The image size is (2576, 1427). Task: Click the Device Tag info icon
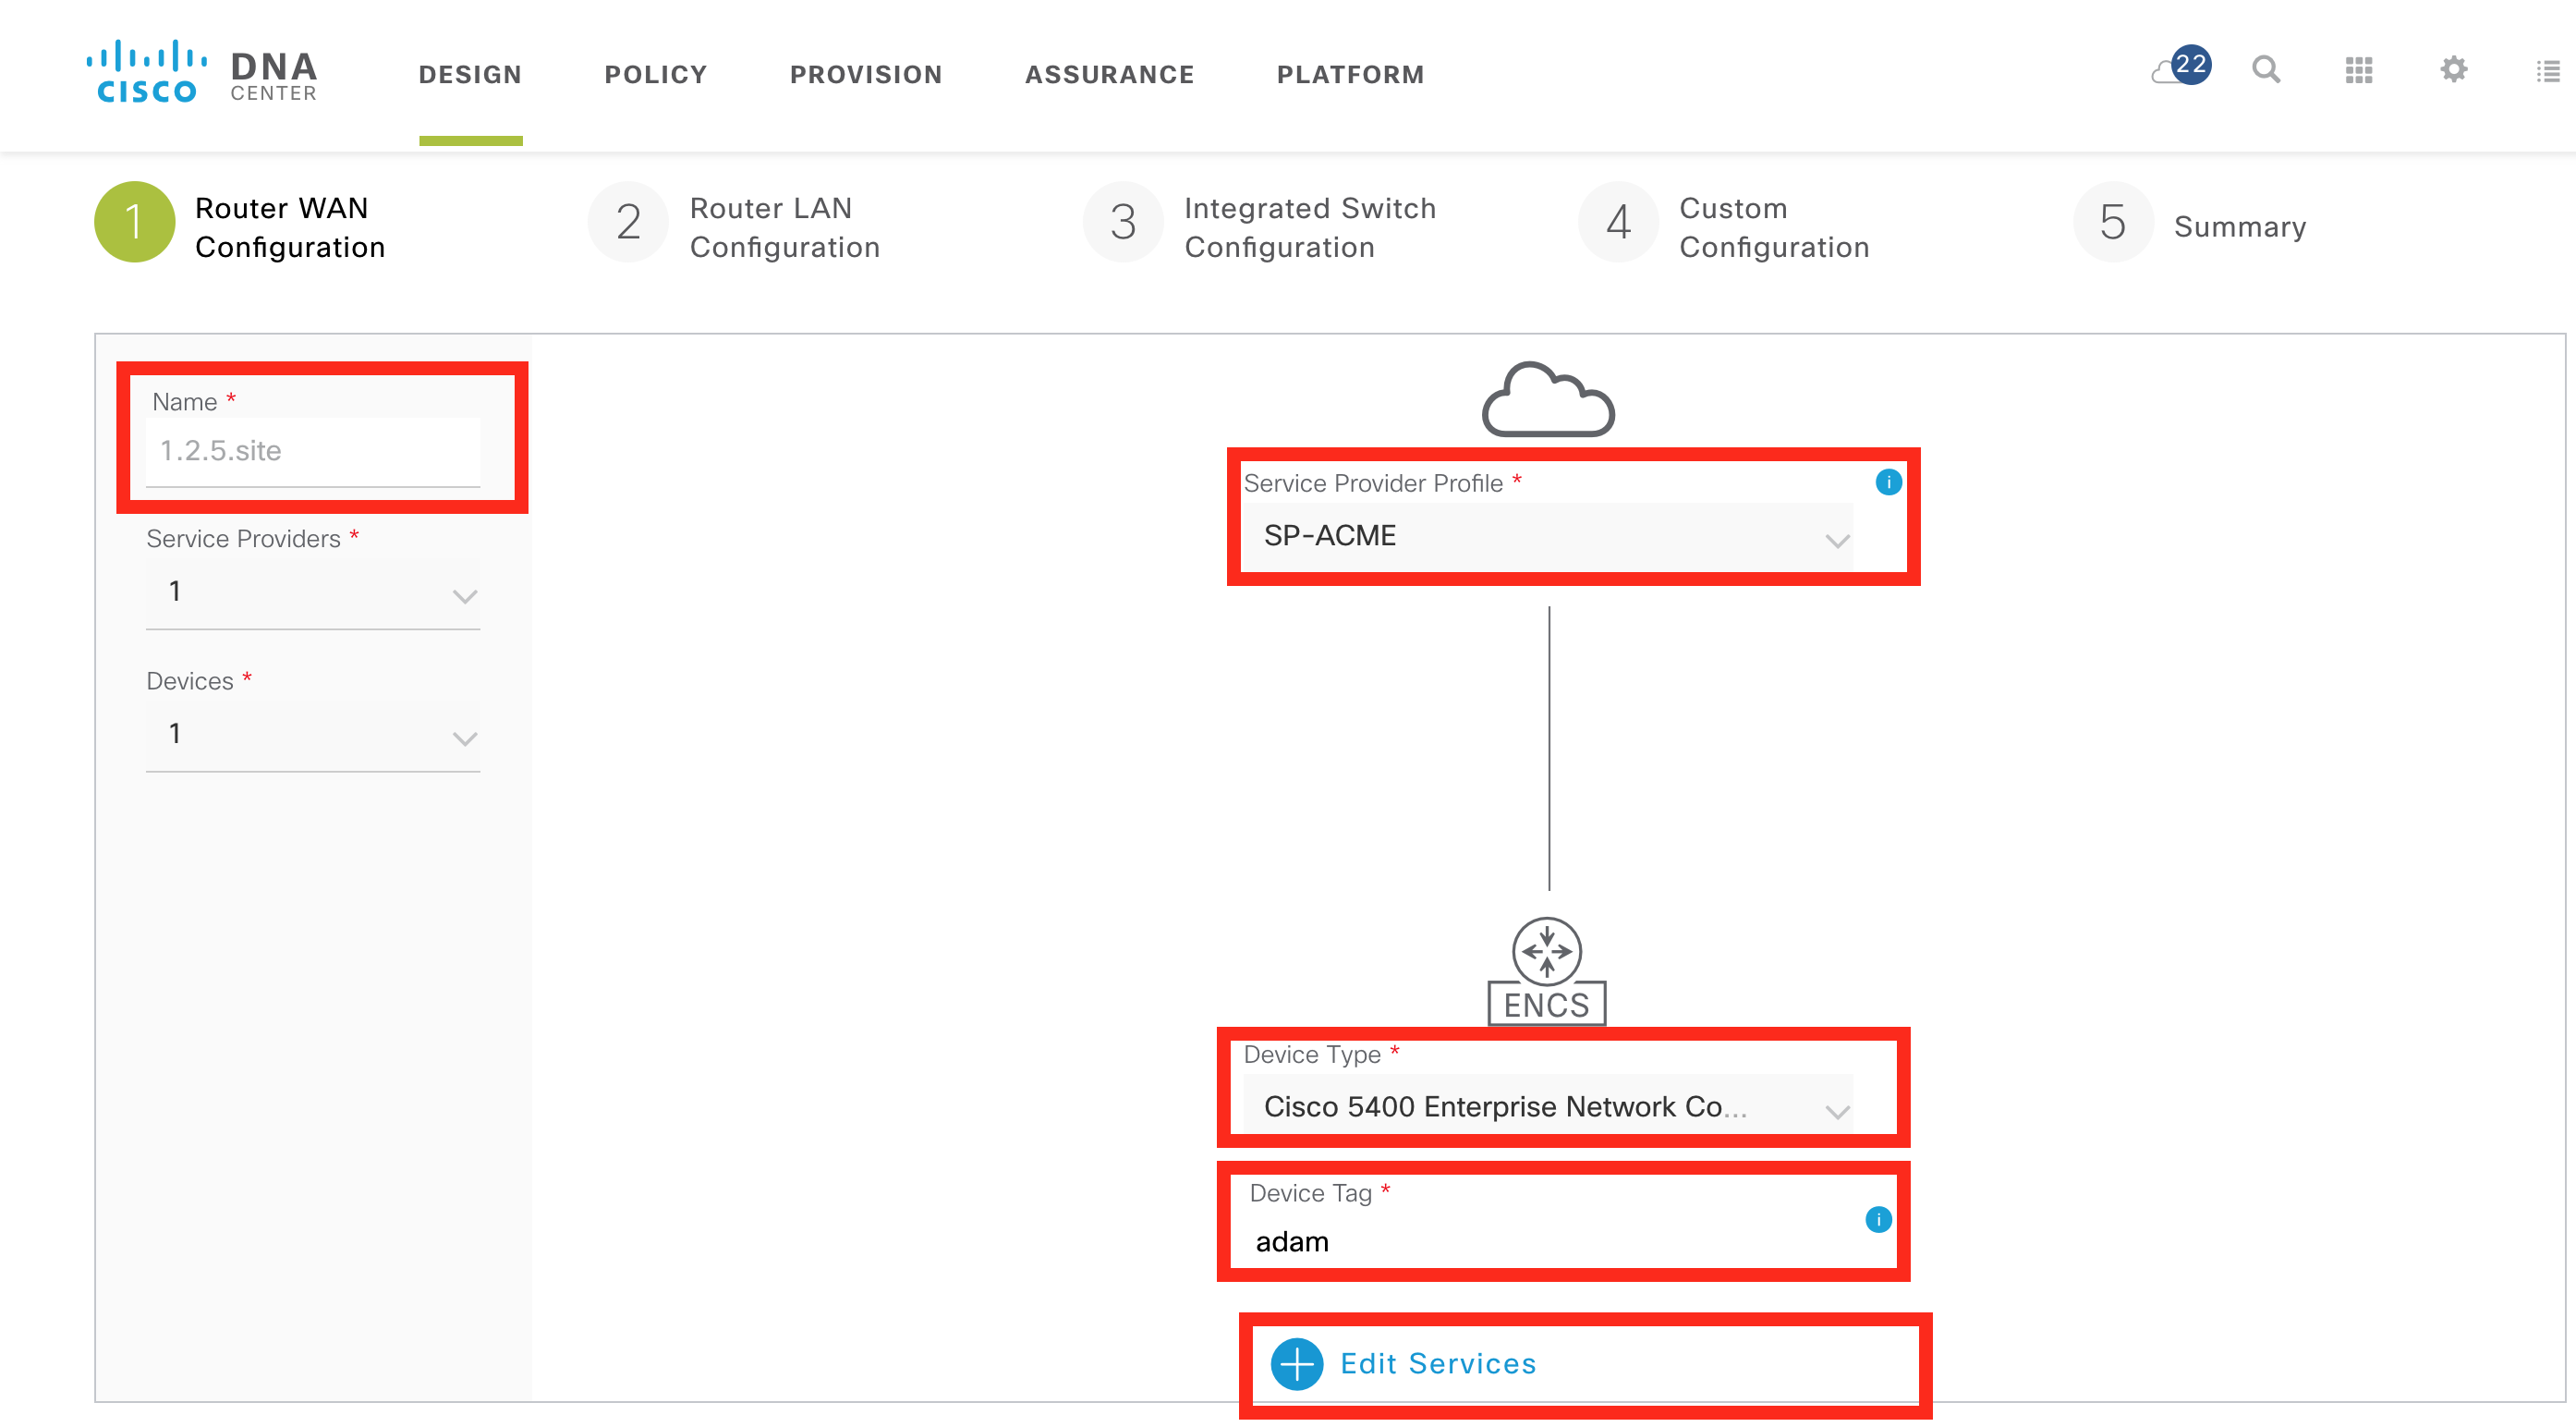point(1878,1219)
